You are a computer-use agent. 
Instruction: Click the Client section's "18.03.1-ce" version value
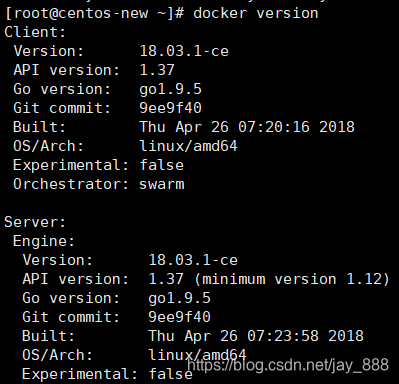tap(184, 51)
